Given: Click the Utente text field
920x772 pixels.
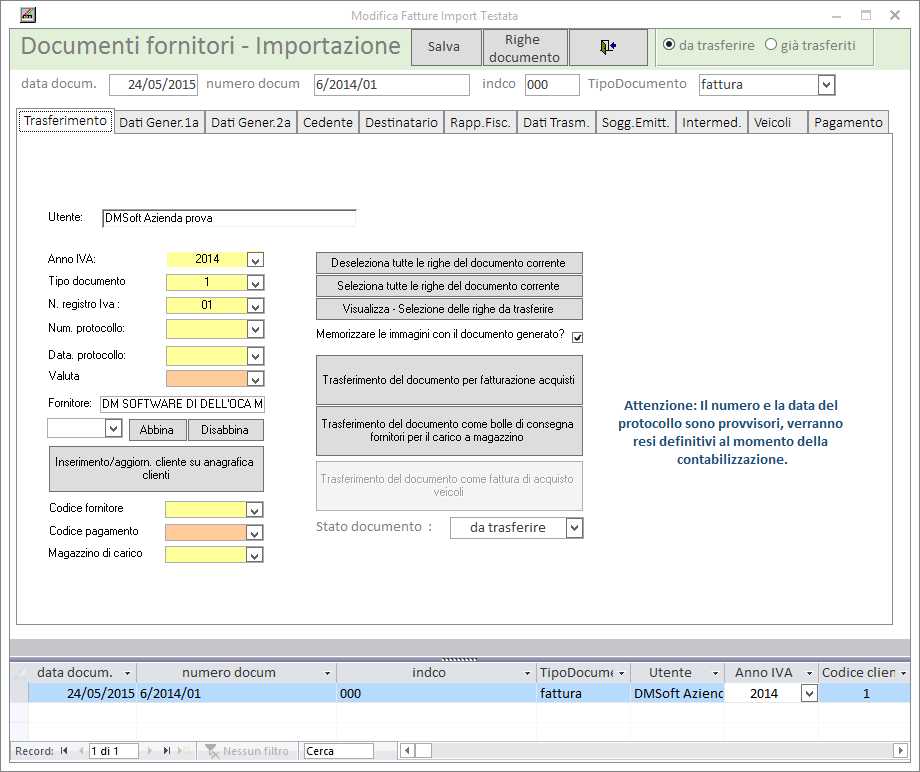Looking at the screenshot, I should tap(229, 218).
